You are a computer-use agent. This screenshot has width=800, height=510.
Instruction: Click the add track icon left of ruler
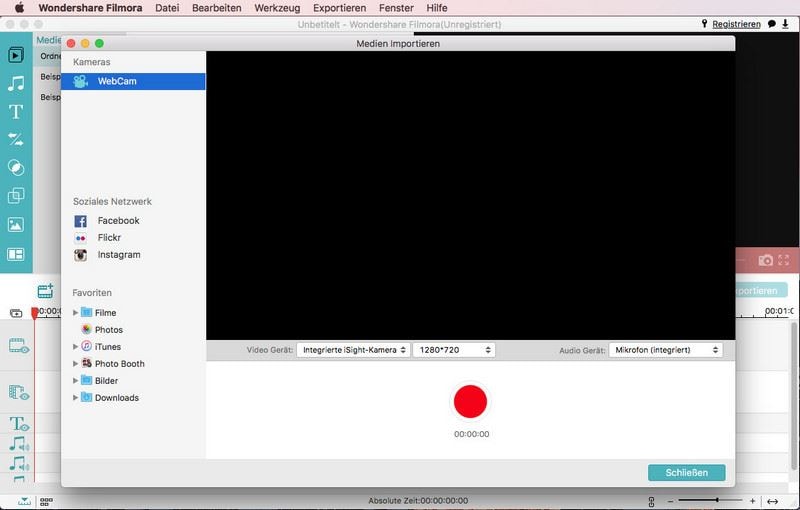coord(16,313)
